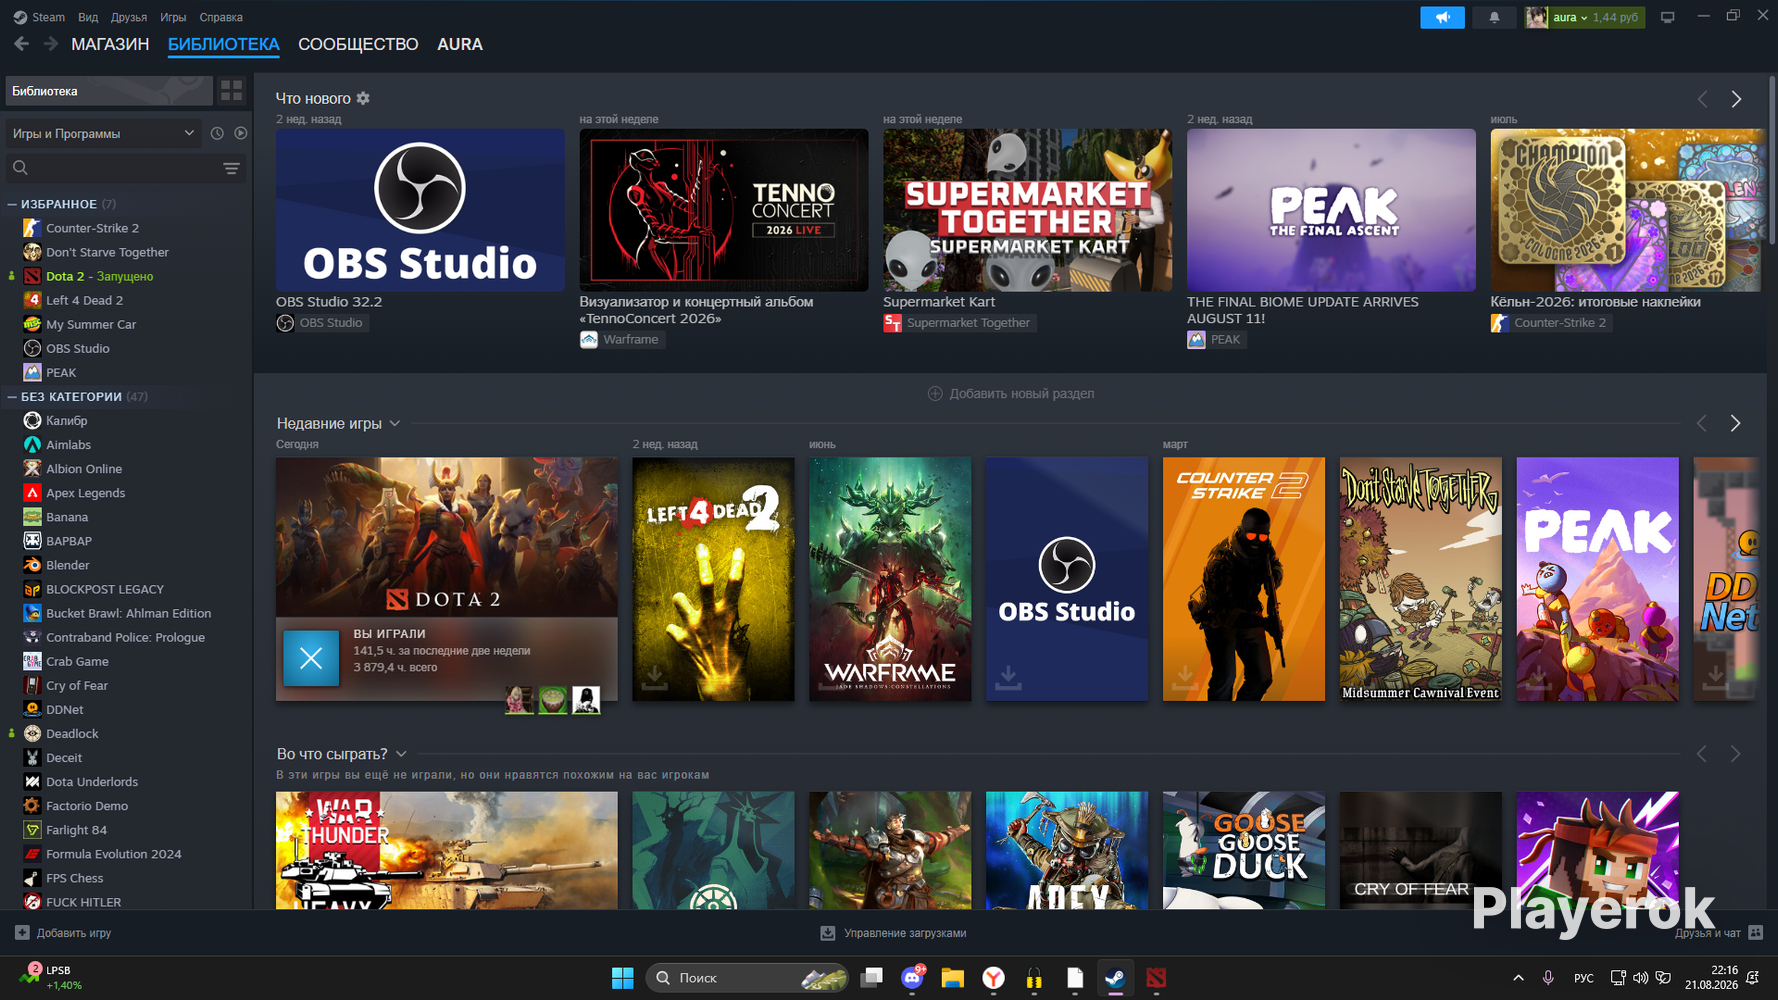Switch library to grid collections view
The image size is (1778, 1000).
click(x=232, y=91)
